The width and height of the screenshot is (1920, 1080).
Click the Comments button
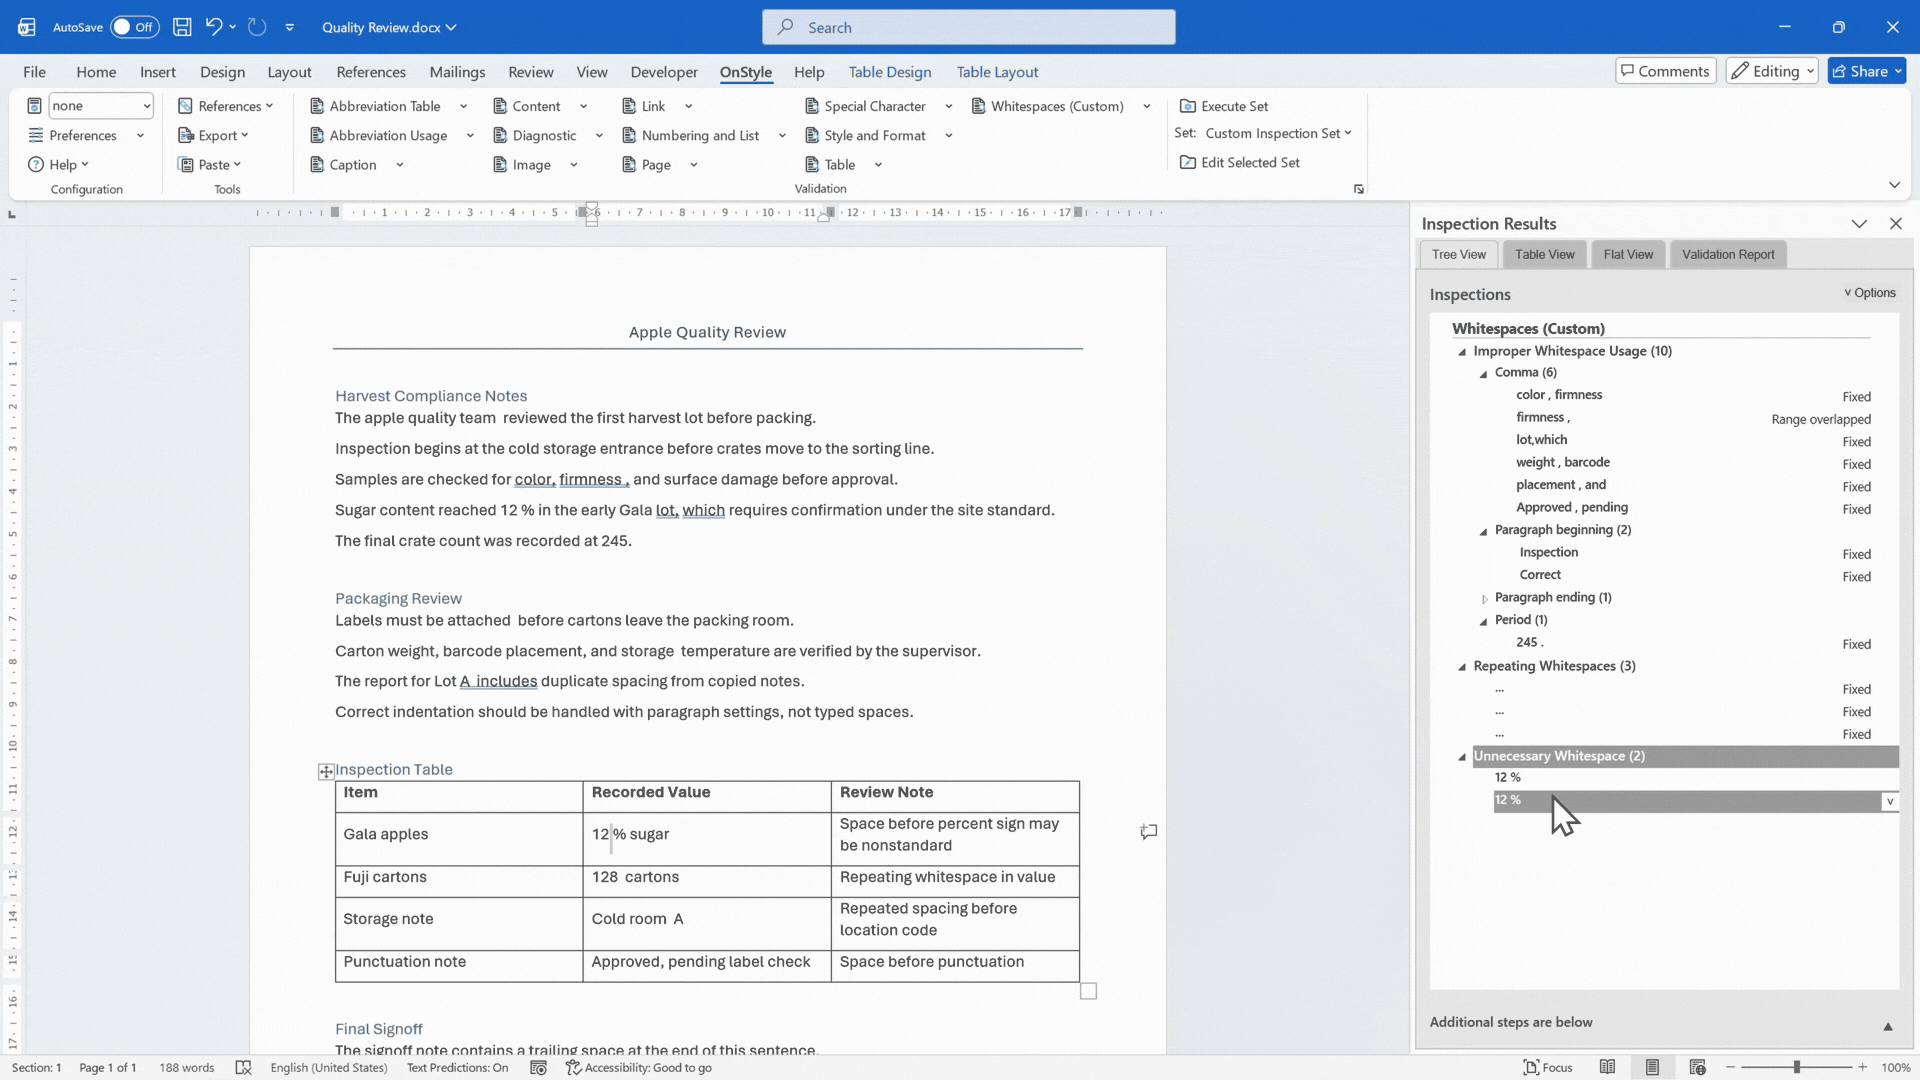click(1666, 71)
